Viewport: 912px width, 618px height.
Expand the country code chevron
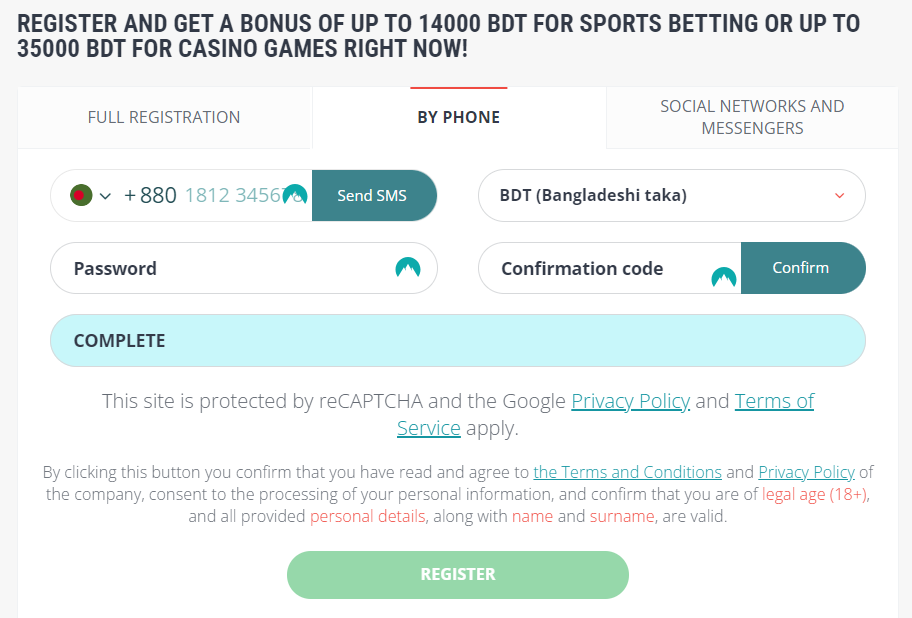tap(106, 196)
